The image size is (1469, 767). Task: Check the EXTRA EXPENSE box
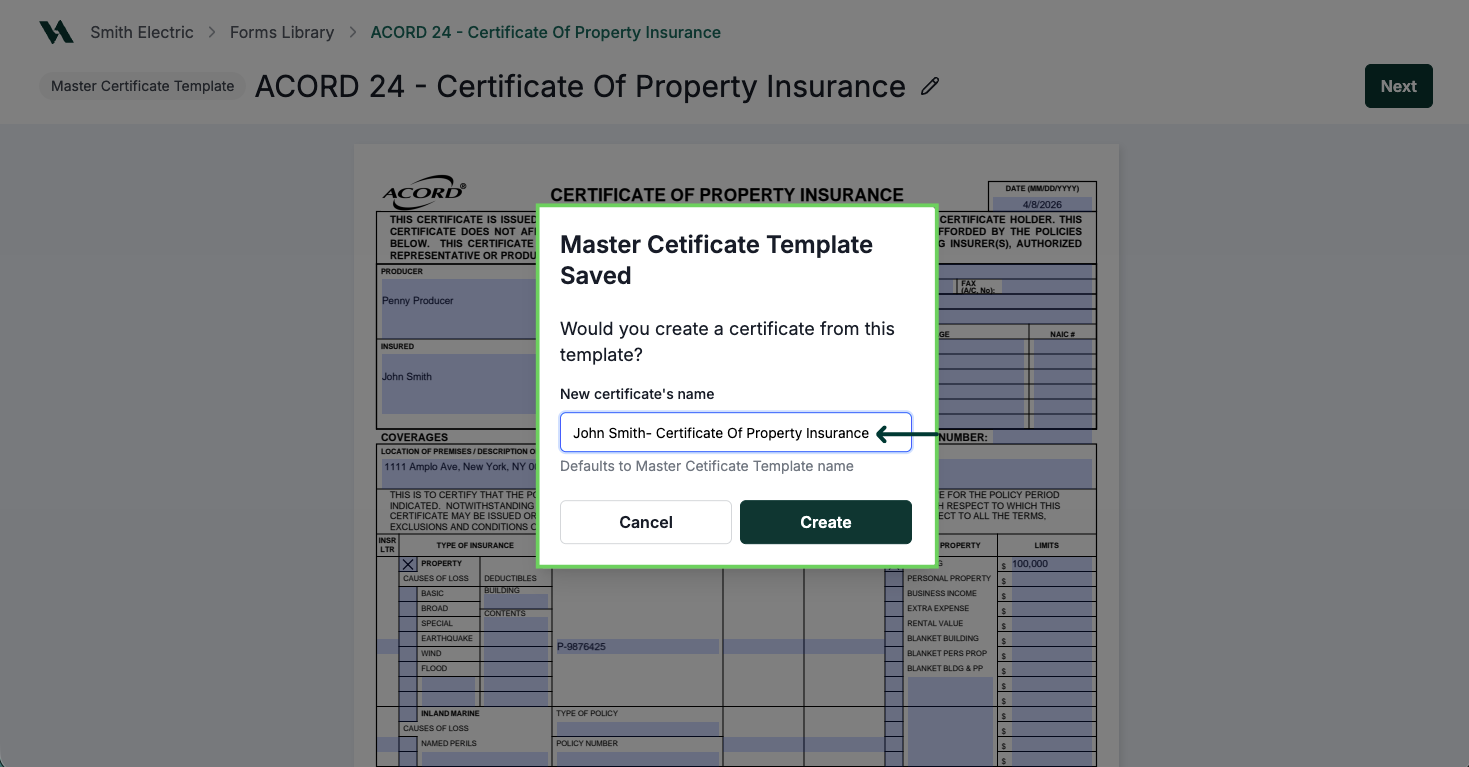pyautogui.click(x=894, y=609)
